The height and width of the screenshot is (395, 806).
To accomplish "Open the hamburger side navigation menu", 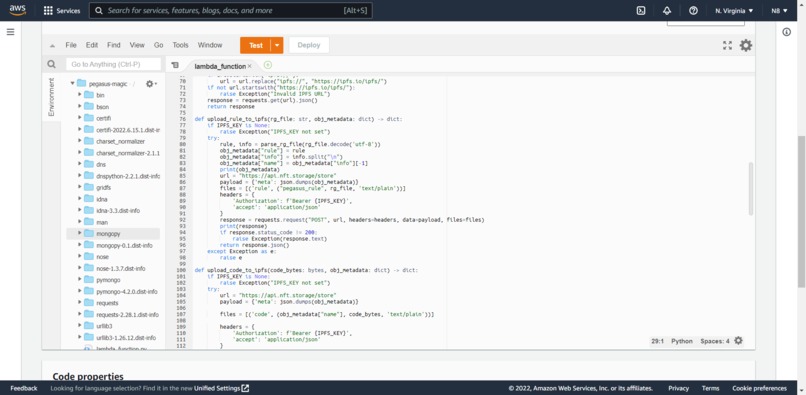I will (x=10, y=32).
